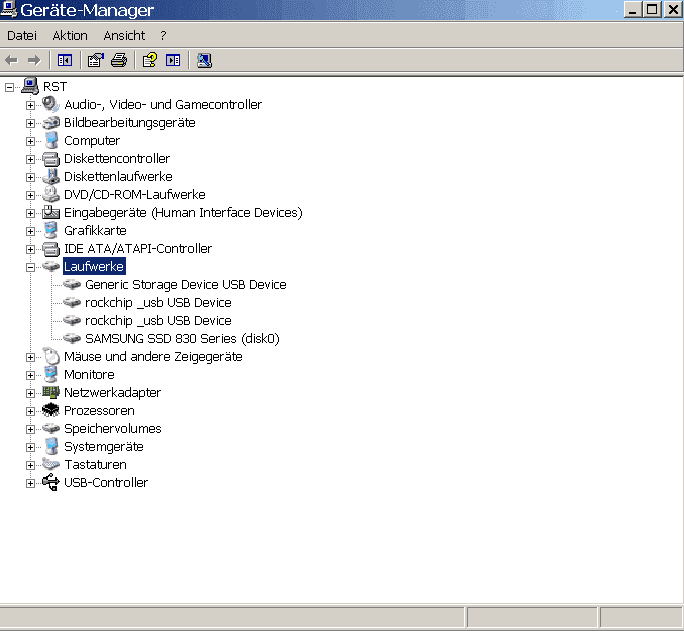
Task: Click the Diskettencontroller icon
Action: (51, 159)
